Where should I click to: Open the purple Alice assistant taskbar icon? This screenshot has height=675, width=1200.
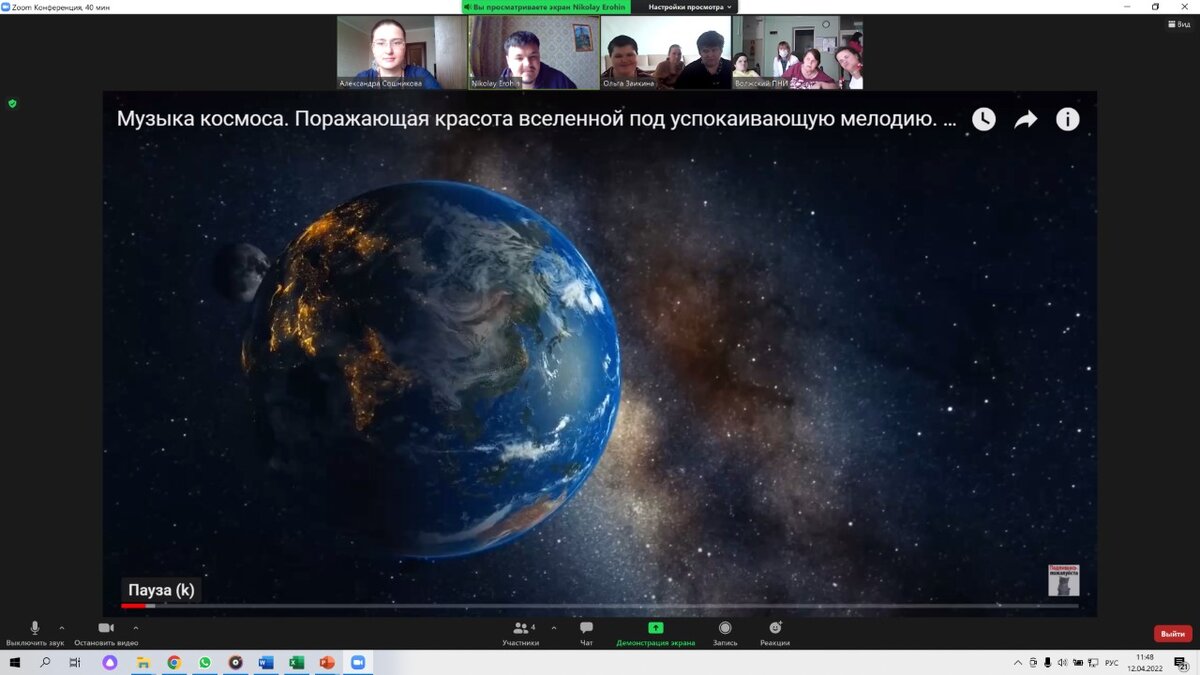pyautogui.click(x=110, y=662)
